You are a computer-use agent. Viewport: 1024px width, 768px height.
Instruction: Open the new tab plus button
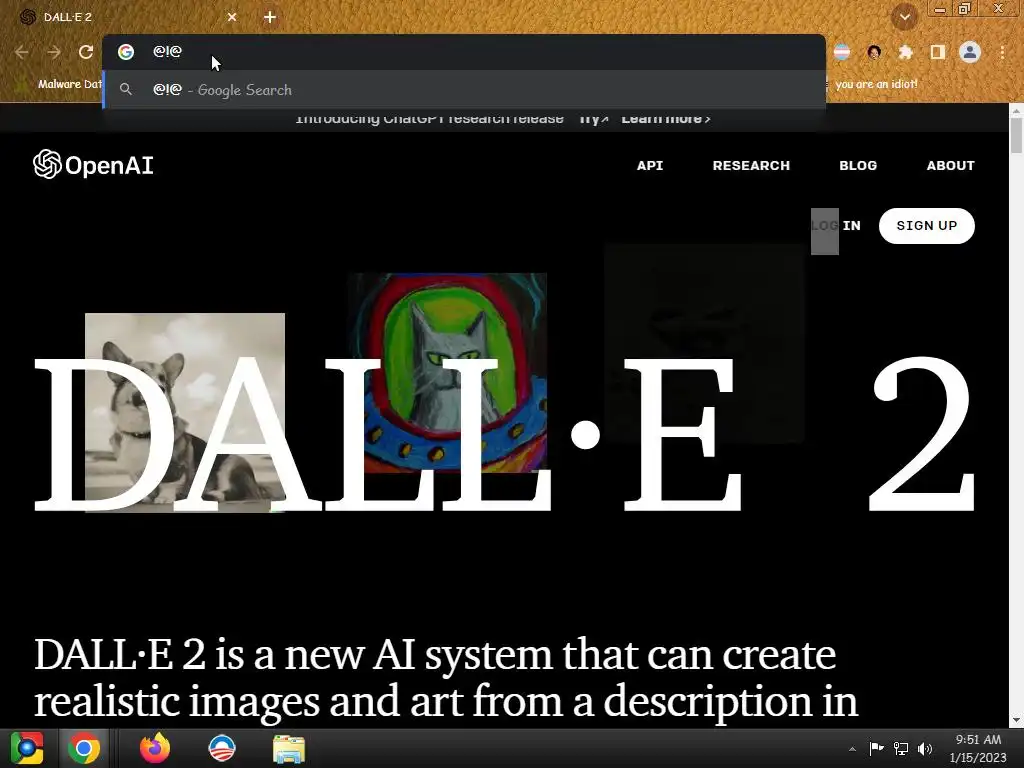point(270,17)
